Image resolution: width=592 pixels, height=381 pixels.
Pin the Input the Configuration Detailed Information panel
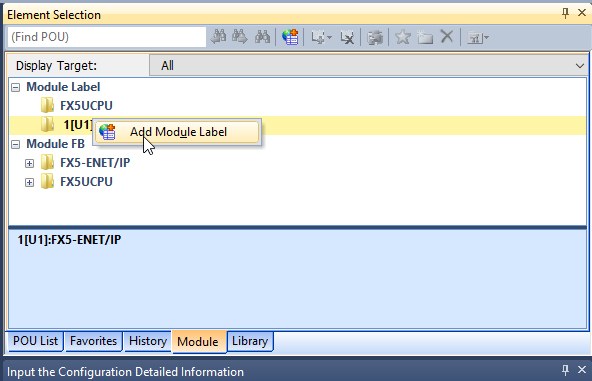point(565,370)
